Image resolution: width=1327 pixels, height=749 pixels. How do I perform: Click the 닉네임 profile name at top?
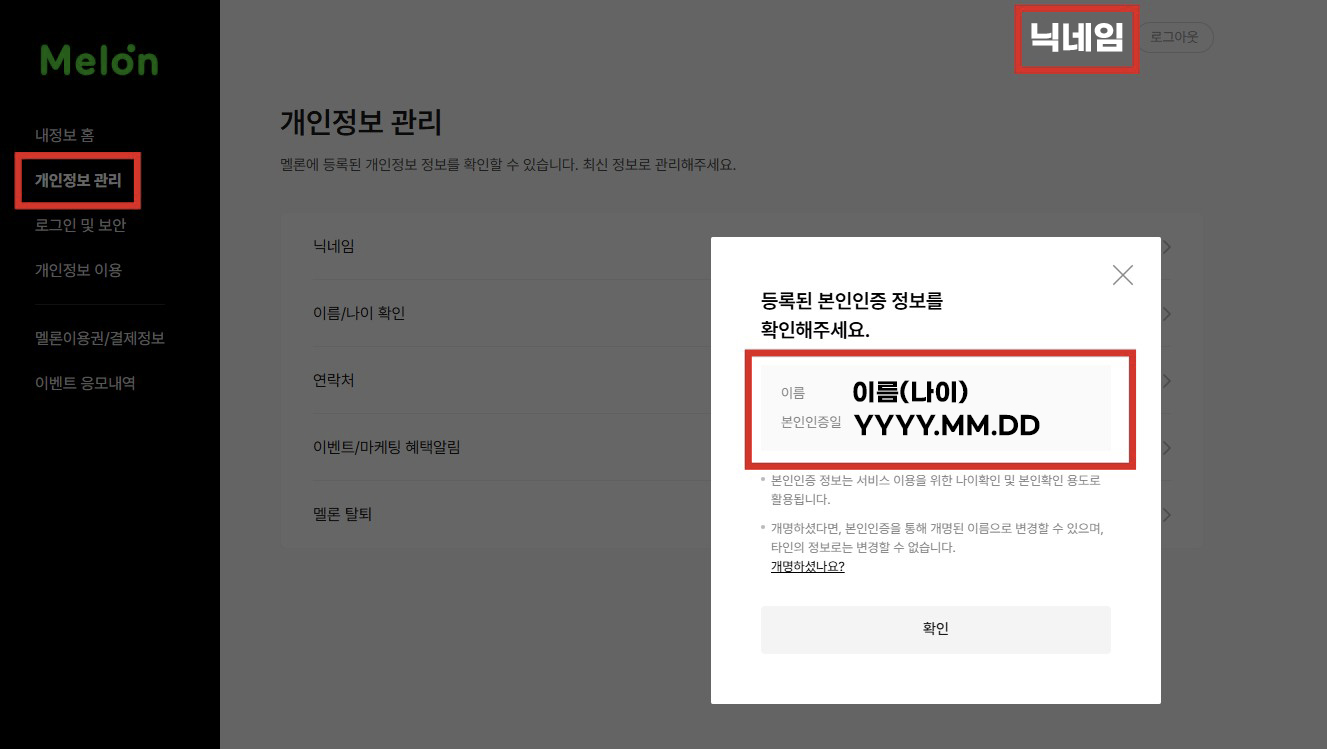pyautogui.click(x=1076, y=38)
